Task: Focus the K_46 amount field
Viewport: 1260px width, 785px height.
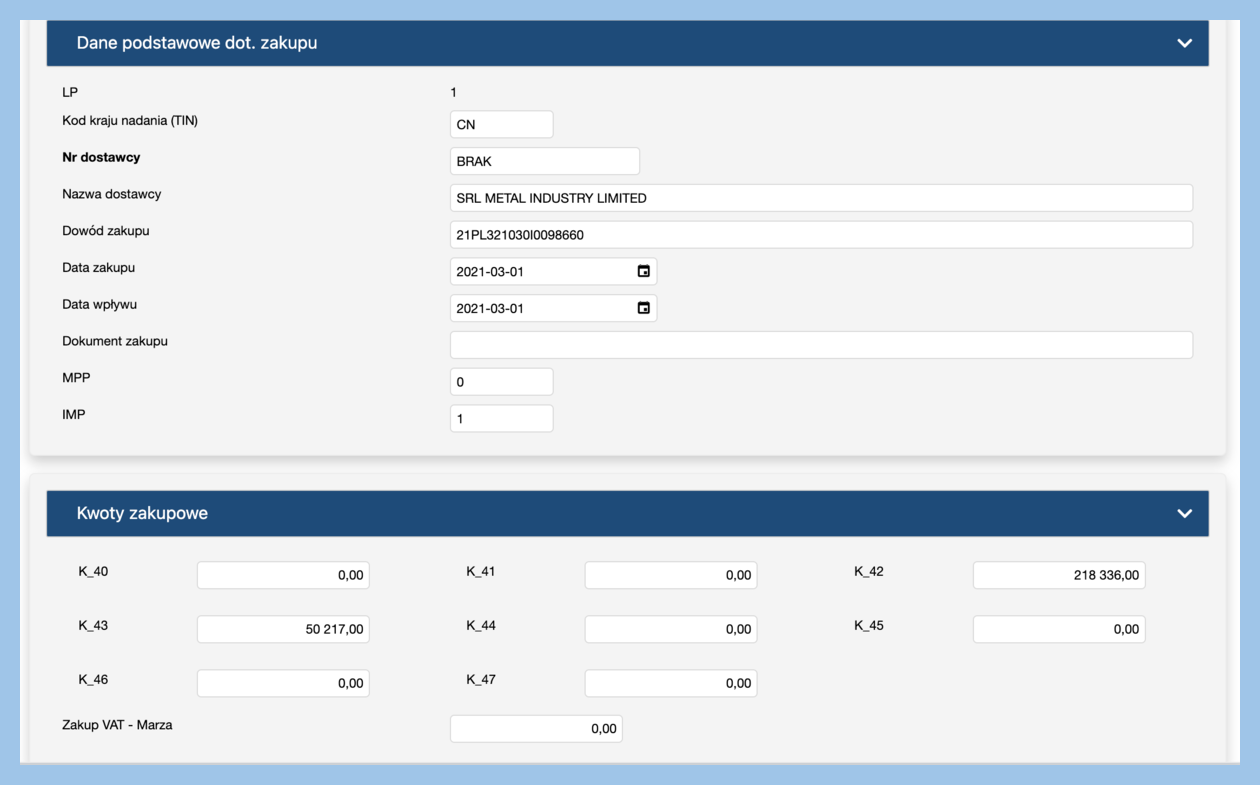Action: (x=283, y=683)
